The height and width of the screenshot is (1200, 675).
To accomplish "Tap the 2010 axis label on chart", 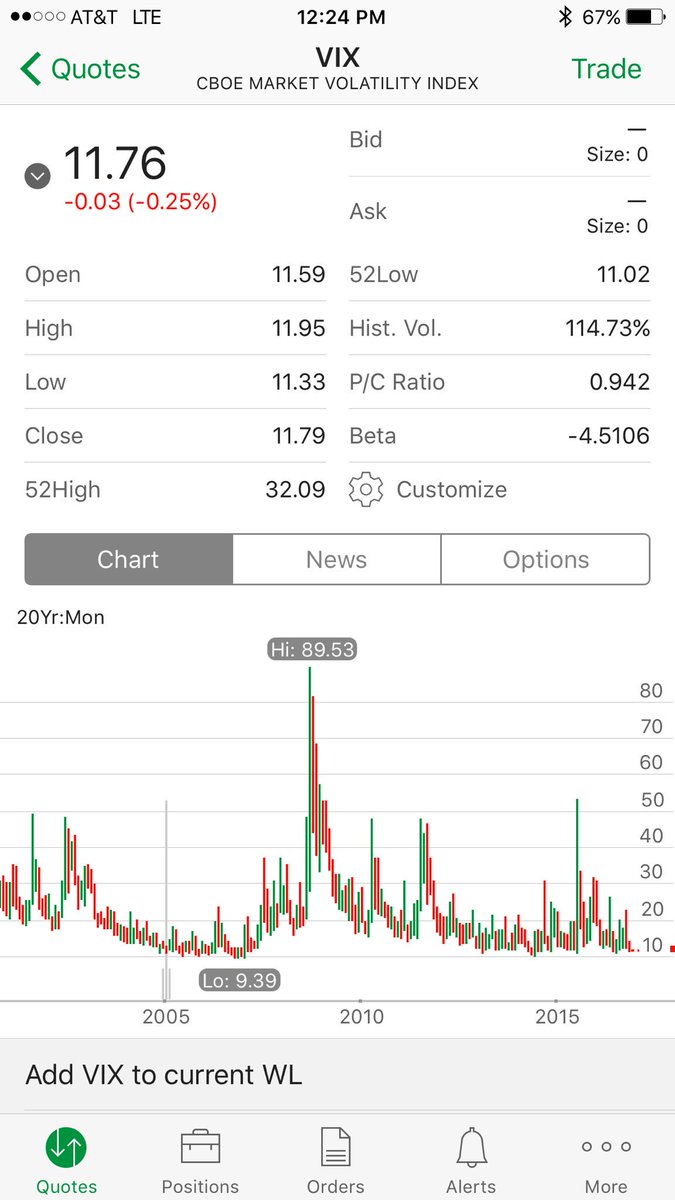I will click(361, 1016).
